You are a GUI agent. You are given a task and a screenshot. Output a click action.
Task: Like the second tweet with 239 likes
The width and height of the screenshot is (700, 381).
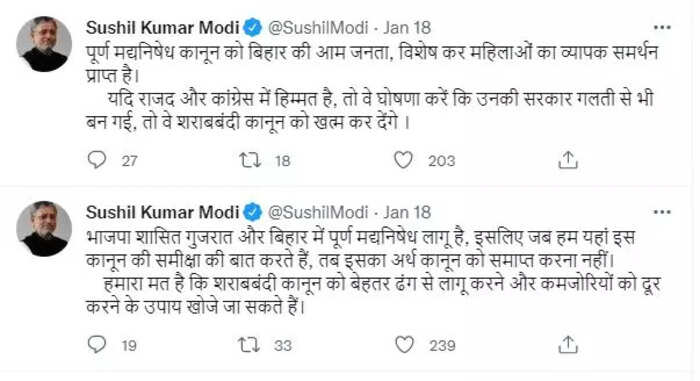click(x=404, y=345)
